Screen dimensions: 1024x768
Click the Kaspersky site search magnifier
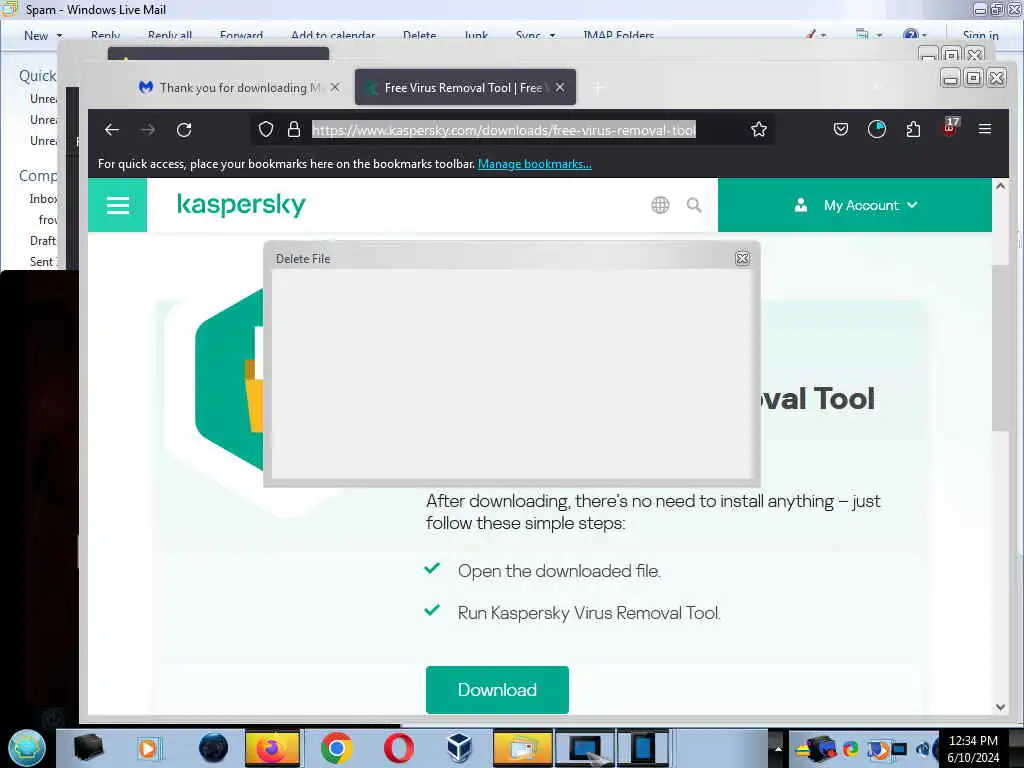[x=694, y=205]
